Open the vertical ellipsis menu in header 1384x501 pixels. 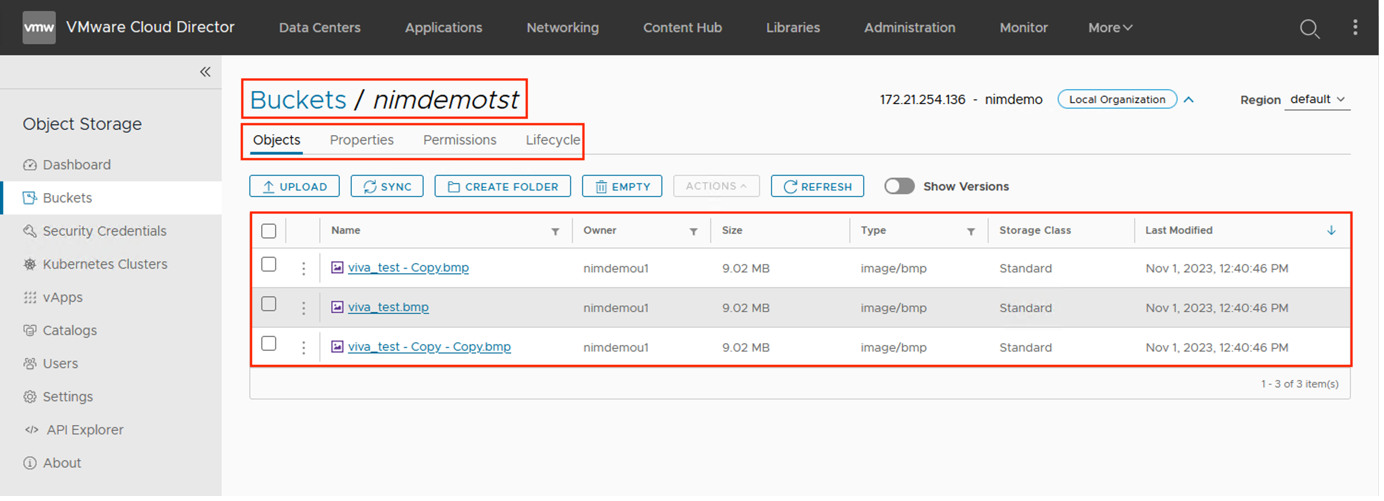[1356, 28]
